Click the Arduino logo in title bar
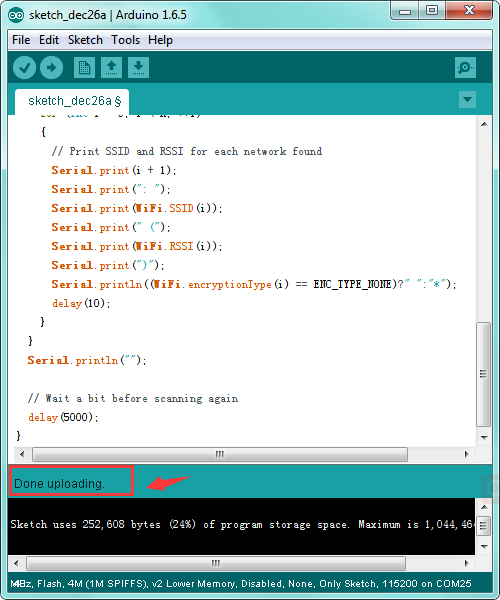The height and width of the screenshot is (600, 500). (x=16, y=15)
